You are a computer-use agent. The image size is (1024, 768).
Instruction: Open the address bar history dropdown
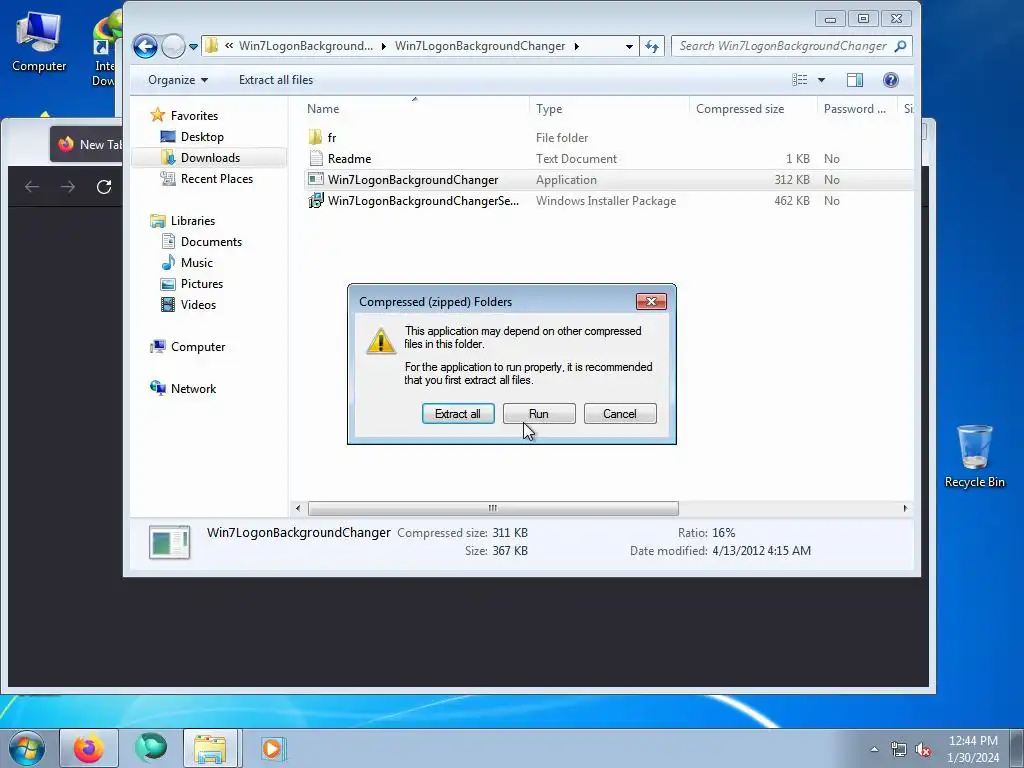point(629,46)
